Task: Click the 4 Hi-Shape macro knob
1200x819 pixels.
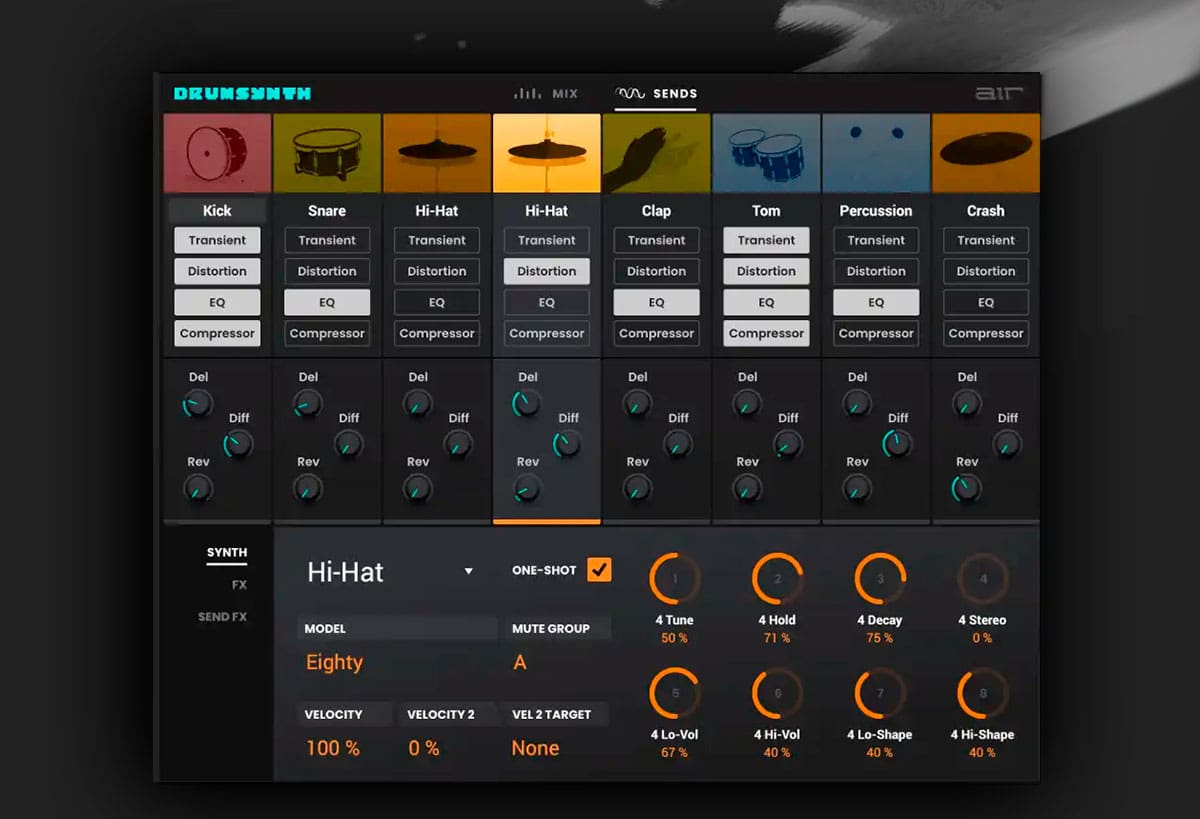Action: click(x=983, y=693)
